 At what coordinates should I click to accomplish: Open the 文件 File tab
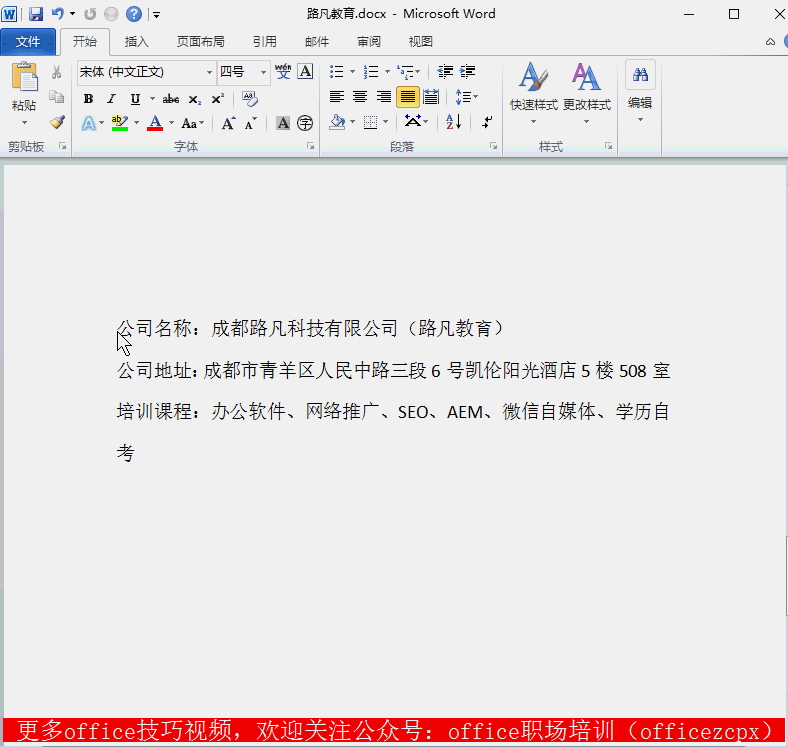(28, 41)
